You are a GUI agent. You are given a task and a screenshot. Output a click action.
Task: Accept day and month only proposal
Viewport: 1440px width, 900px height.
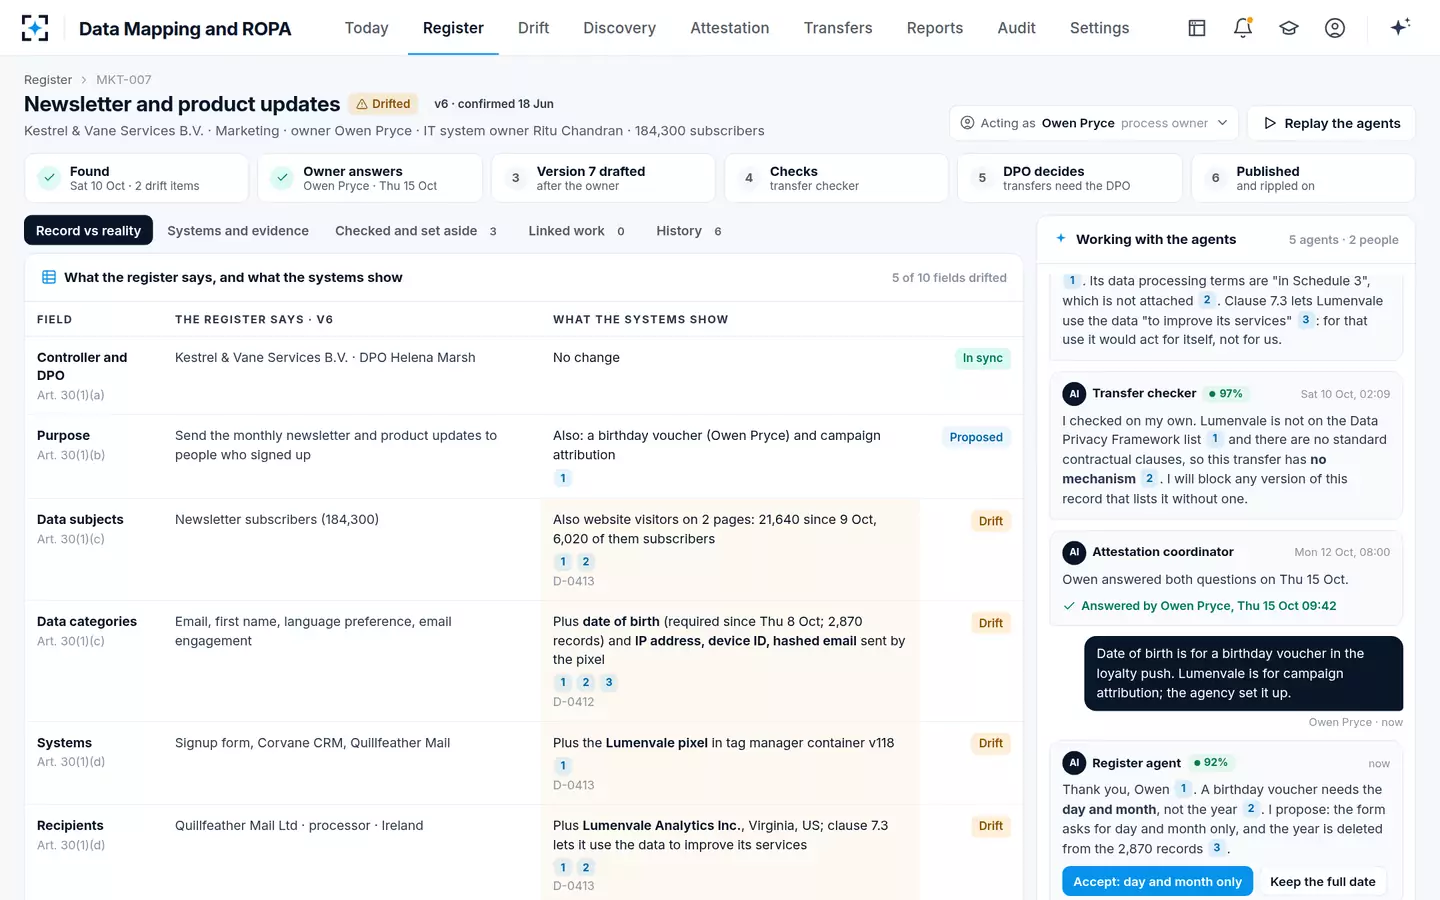tap(1157, 881)
